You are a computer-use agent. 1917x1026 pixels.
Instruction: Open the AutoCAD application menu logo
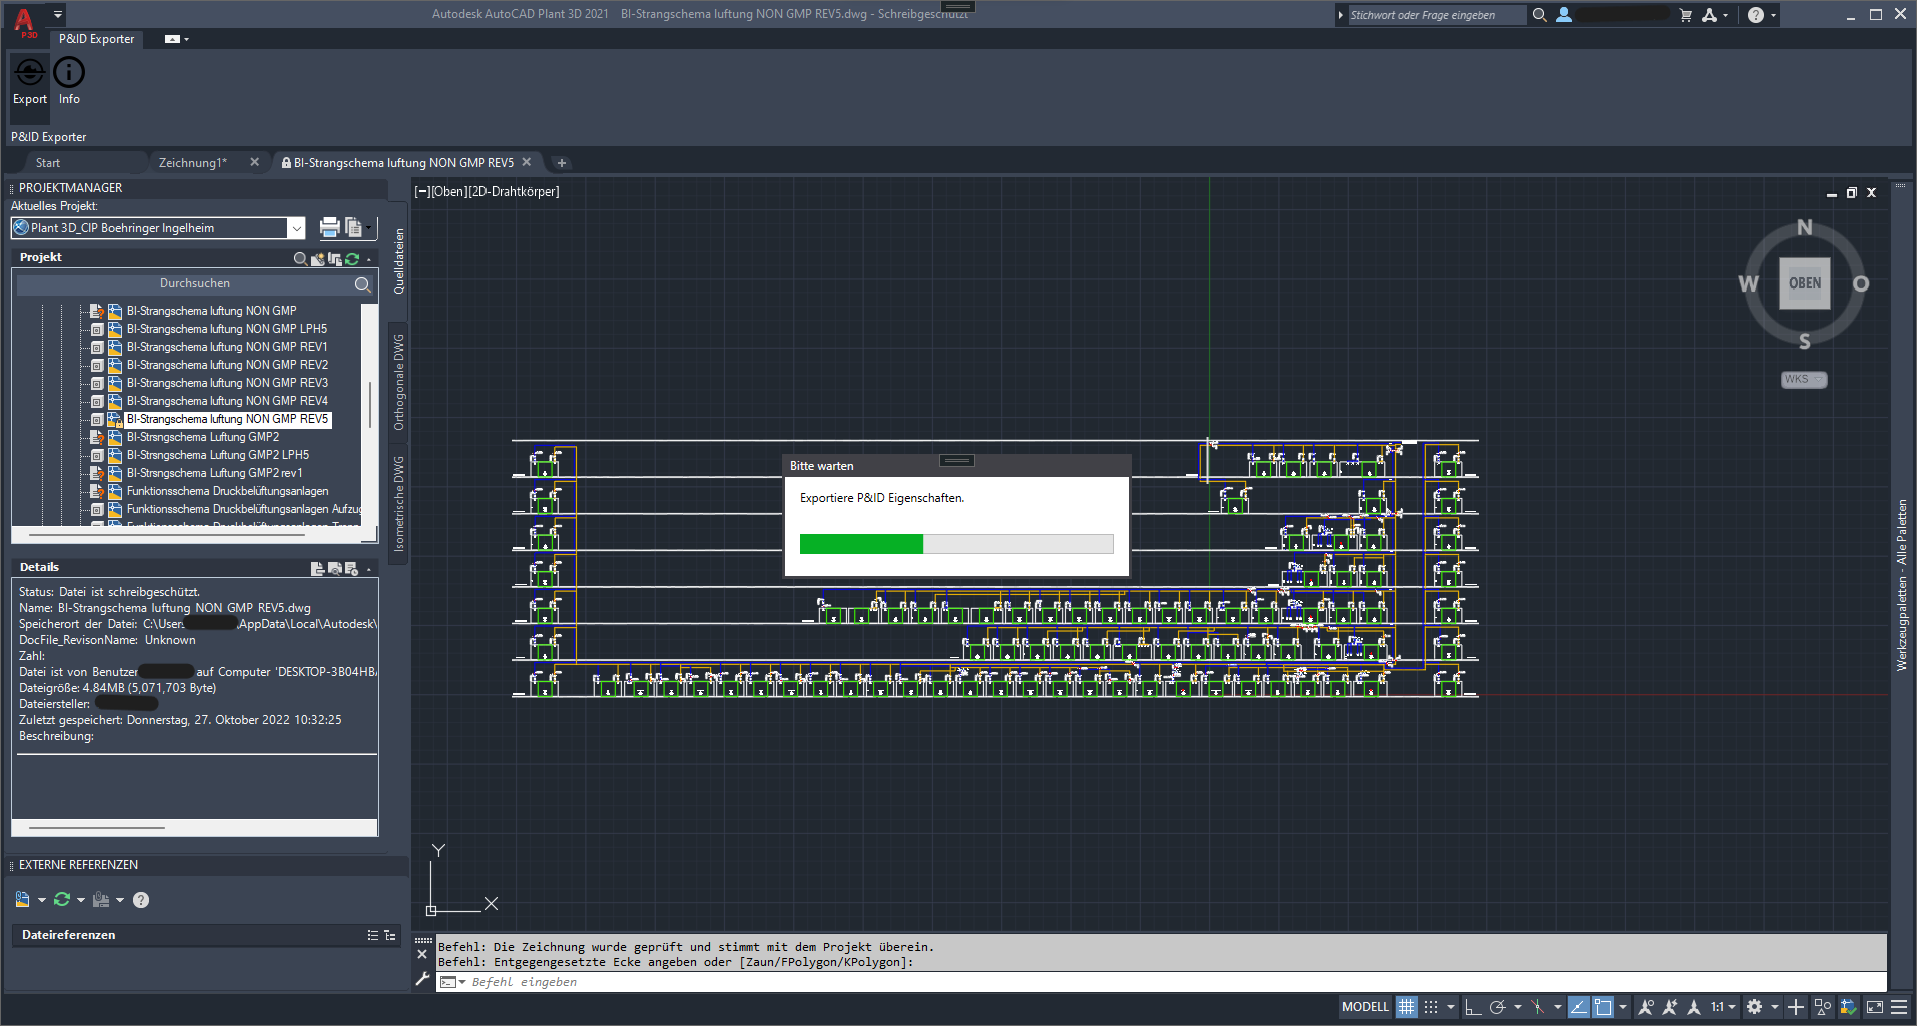(24, 21)
